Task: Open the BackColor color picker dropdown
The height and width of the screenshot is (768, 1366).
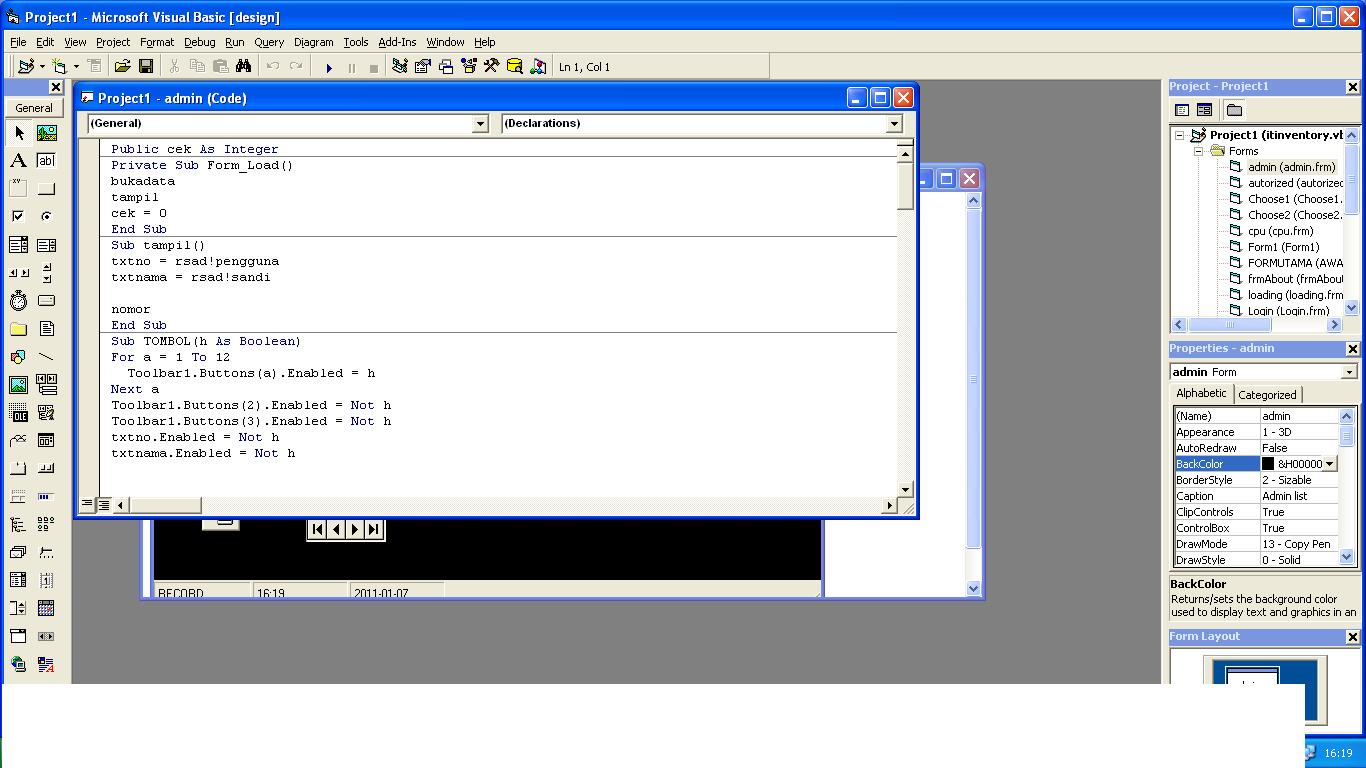Action: [x=1327, y=463]
